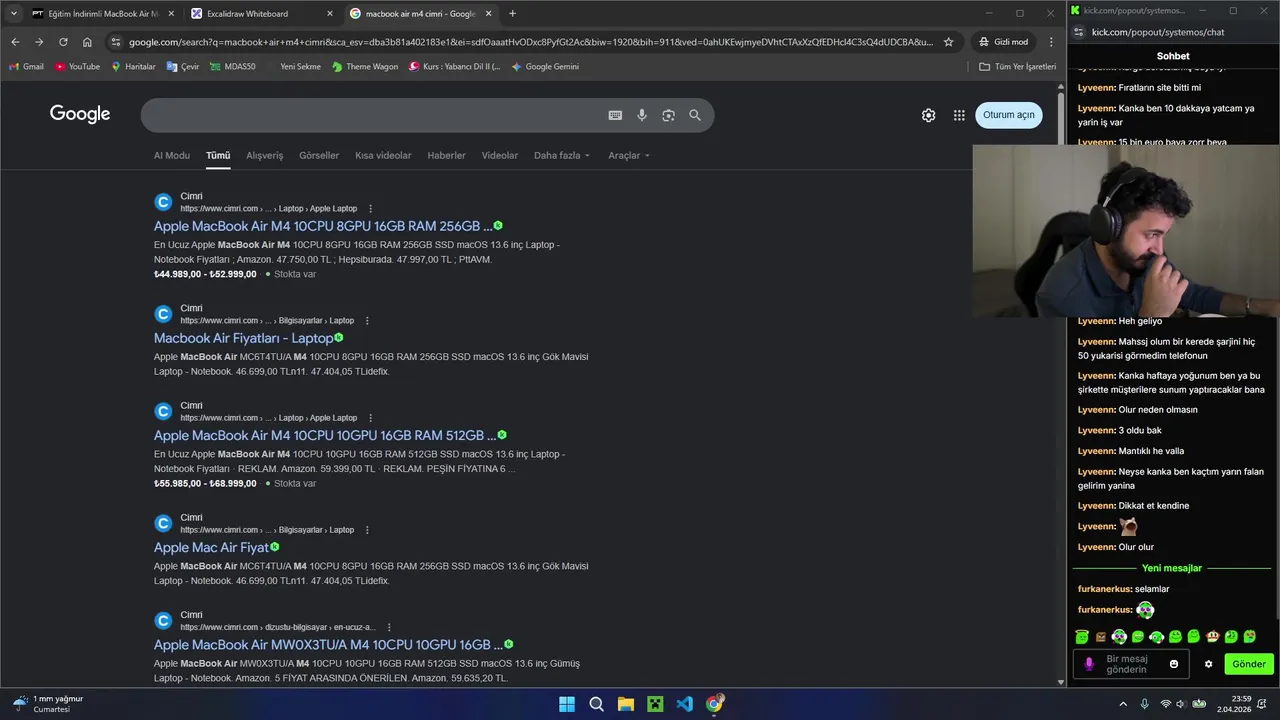Insert the first emote with halo
The height and width of the screenshot is (720, 1280).
coord(1082,637)
